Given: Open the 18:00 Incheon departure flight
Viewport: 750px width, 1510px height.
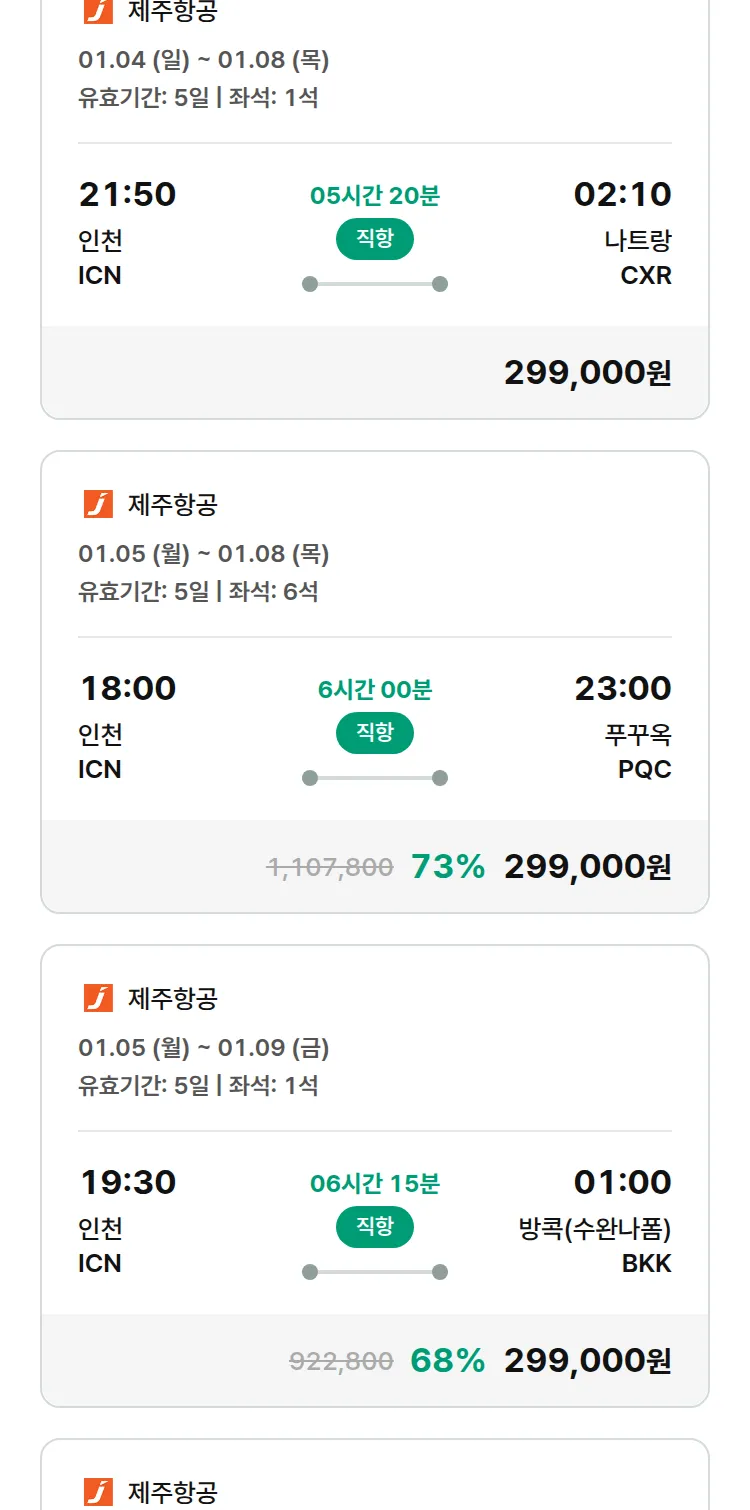Looking at the screenshot, I should (127, 688).
